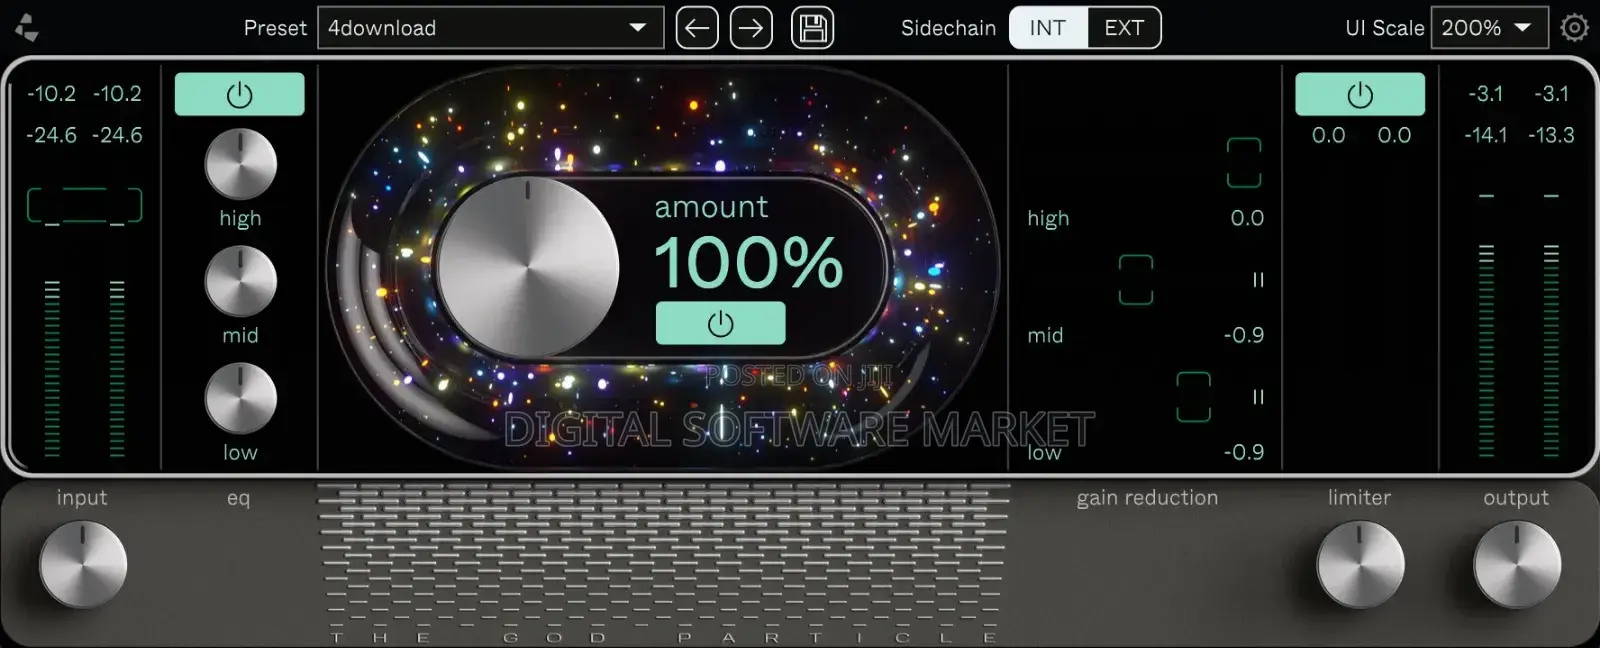This screenshot has width=1600, height=648.
Task: Toggle the limiter power button
Action: [x=1360, y=94]
